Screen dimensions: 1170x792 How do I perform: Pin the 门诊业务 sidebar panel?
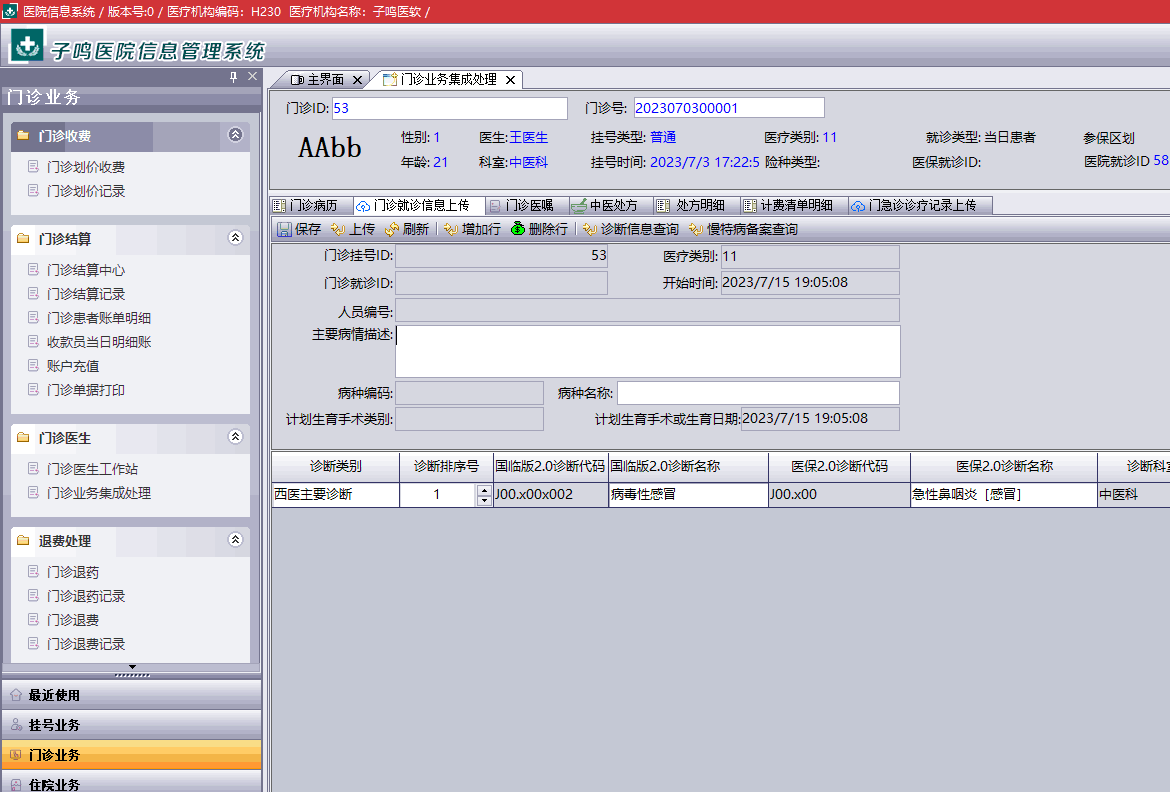234,77
